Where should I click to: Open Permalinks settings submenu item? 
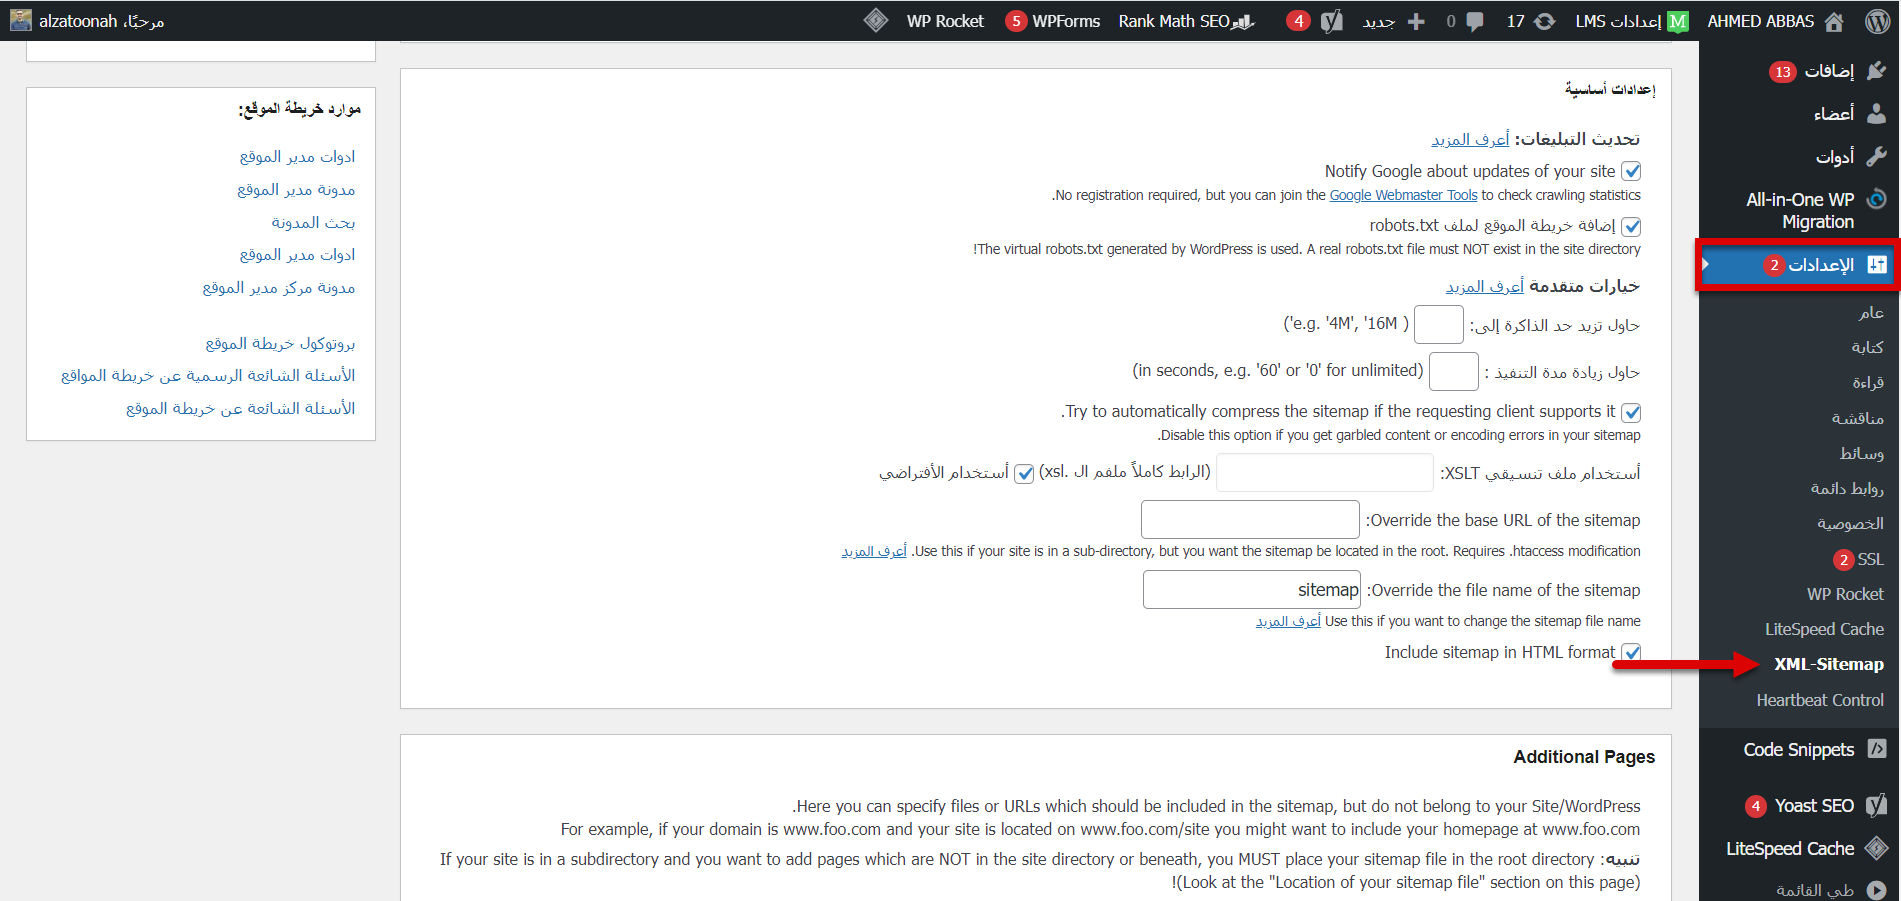1847,488
